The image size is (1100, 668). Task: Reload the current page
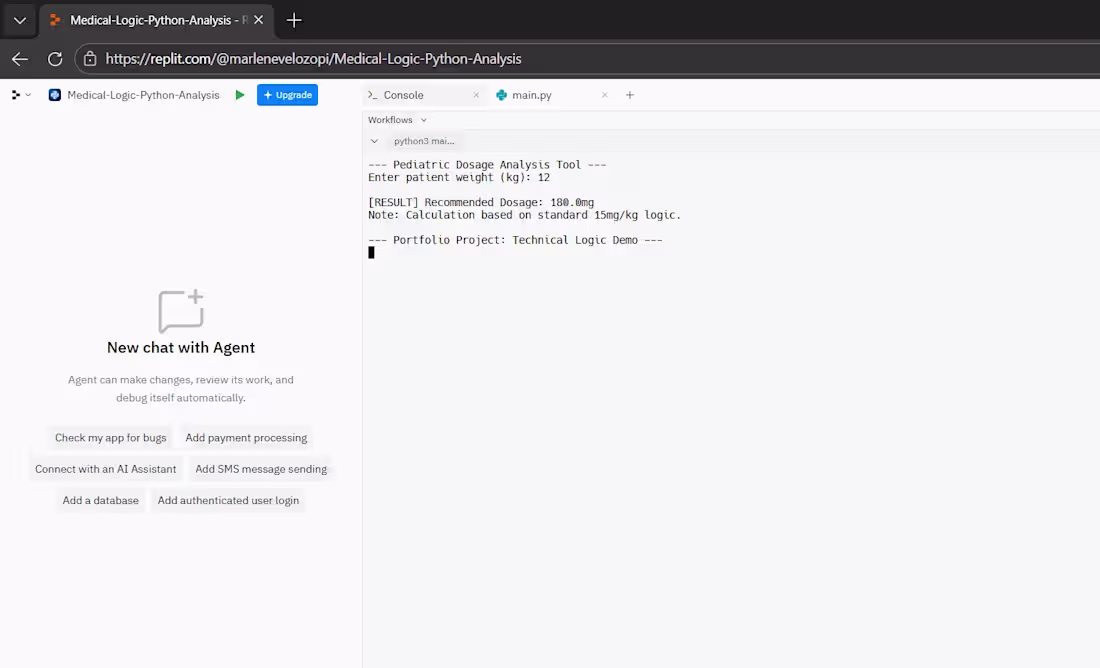pos(55,59)
